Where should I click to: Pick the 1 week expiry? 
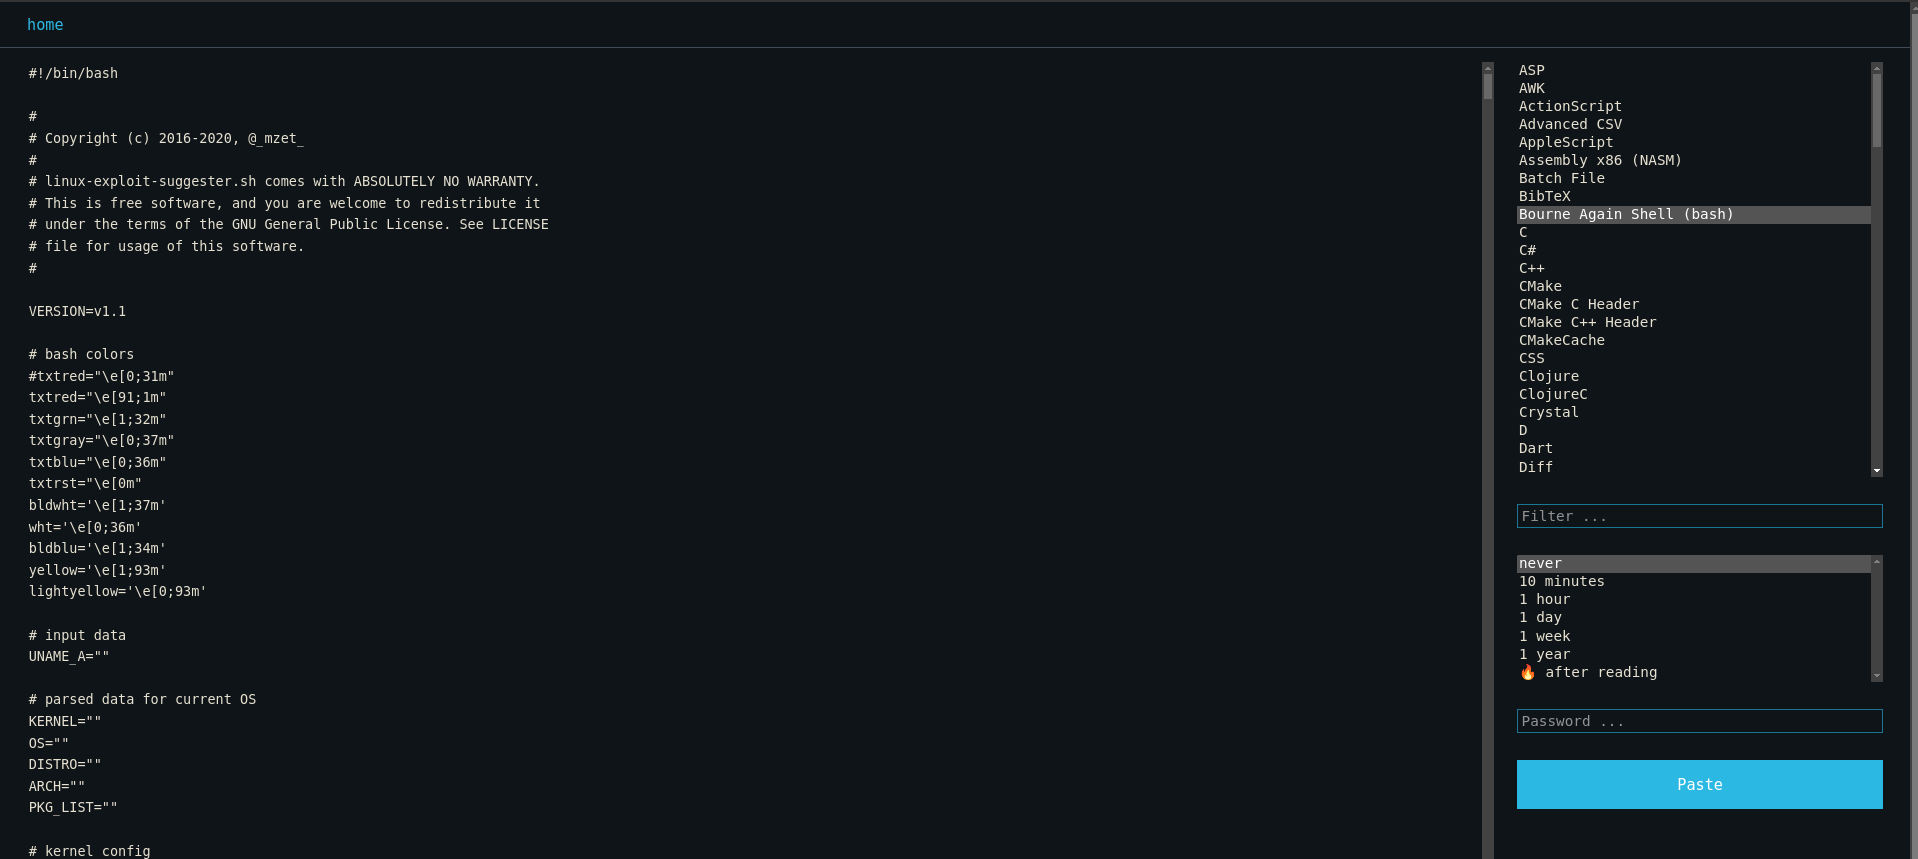[1544, 636]
